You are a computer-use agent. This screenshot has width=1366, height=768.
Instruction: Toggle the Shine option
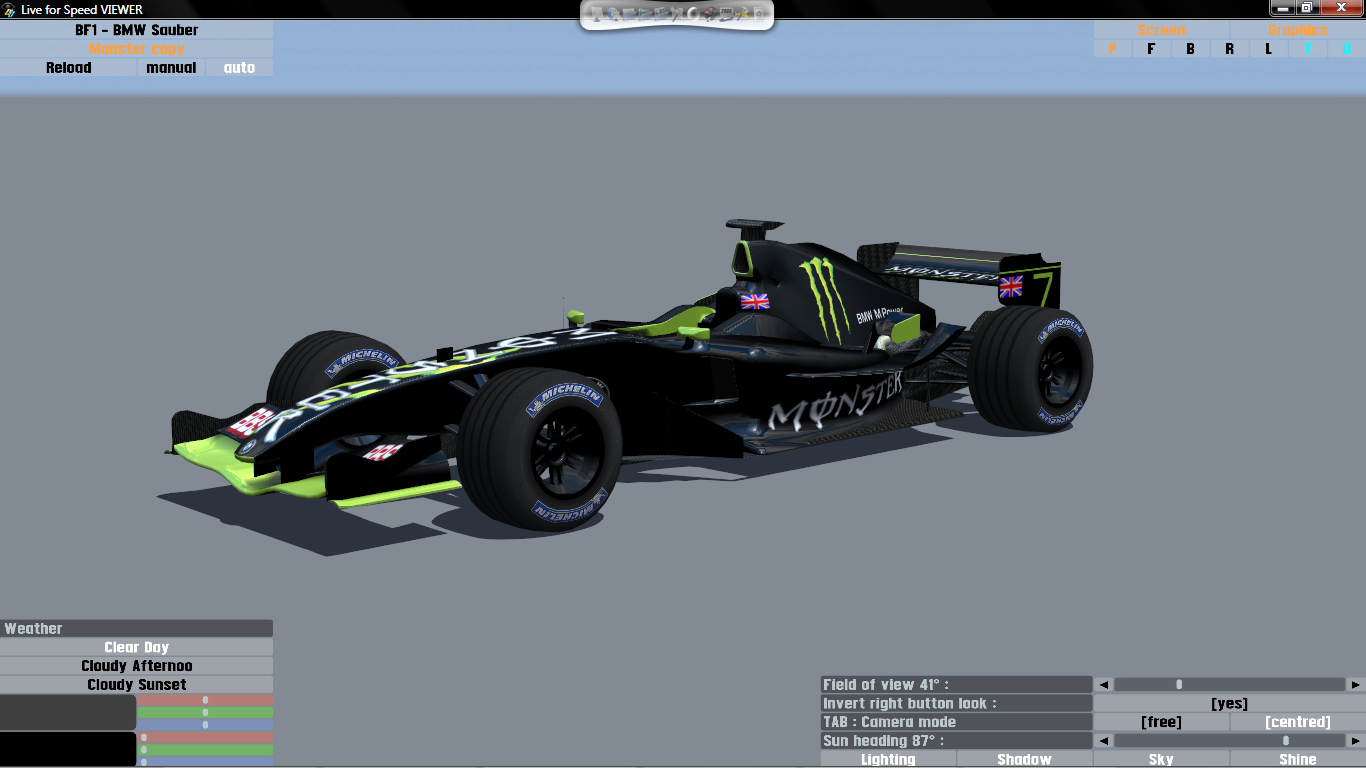(x=1298, y=760)
